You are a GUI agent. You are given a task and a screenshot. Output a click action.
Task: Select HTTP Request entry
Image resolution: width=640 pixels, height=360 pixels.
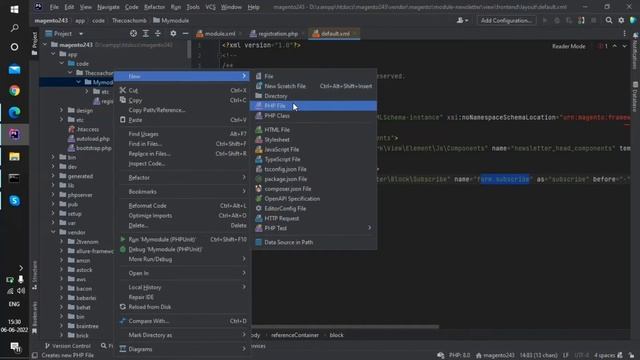tap(313, 218)
